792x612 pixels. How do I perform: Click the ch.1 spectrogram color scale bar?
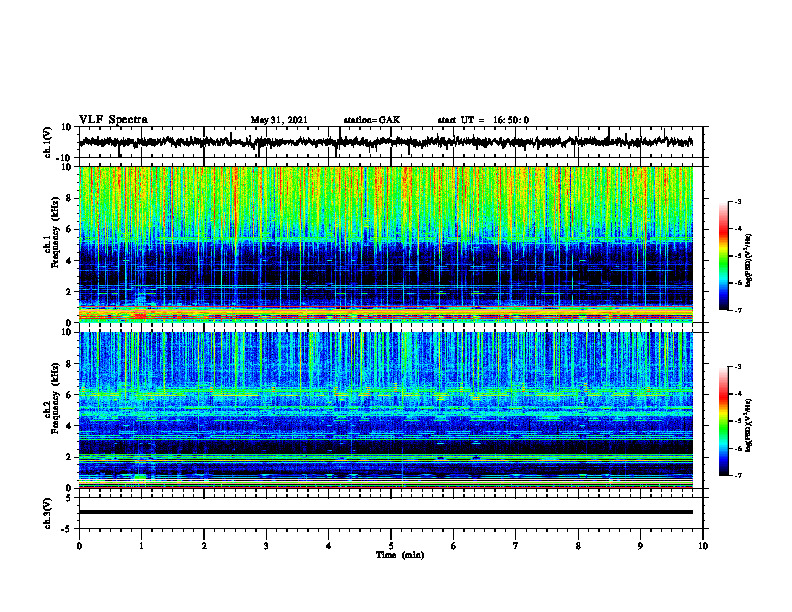[x=724, y=256]
